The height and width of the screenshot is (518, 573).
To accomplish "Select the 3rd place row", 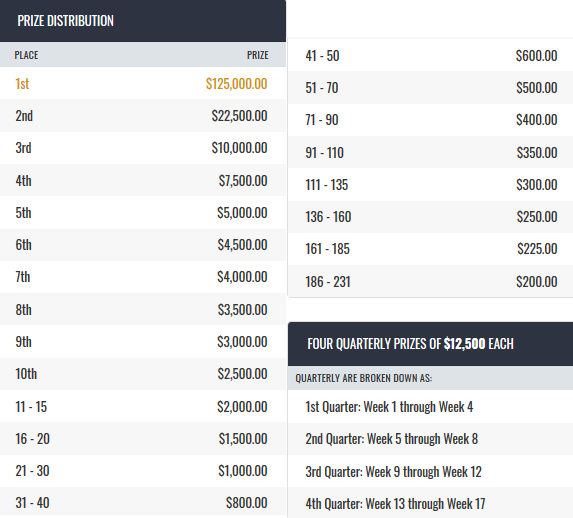I will (x=143, y=148).
